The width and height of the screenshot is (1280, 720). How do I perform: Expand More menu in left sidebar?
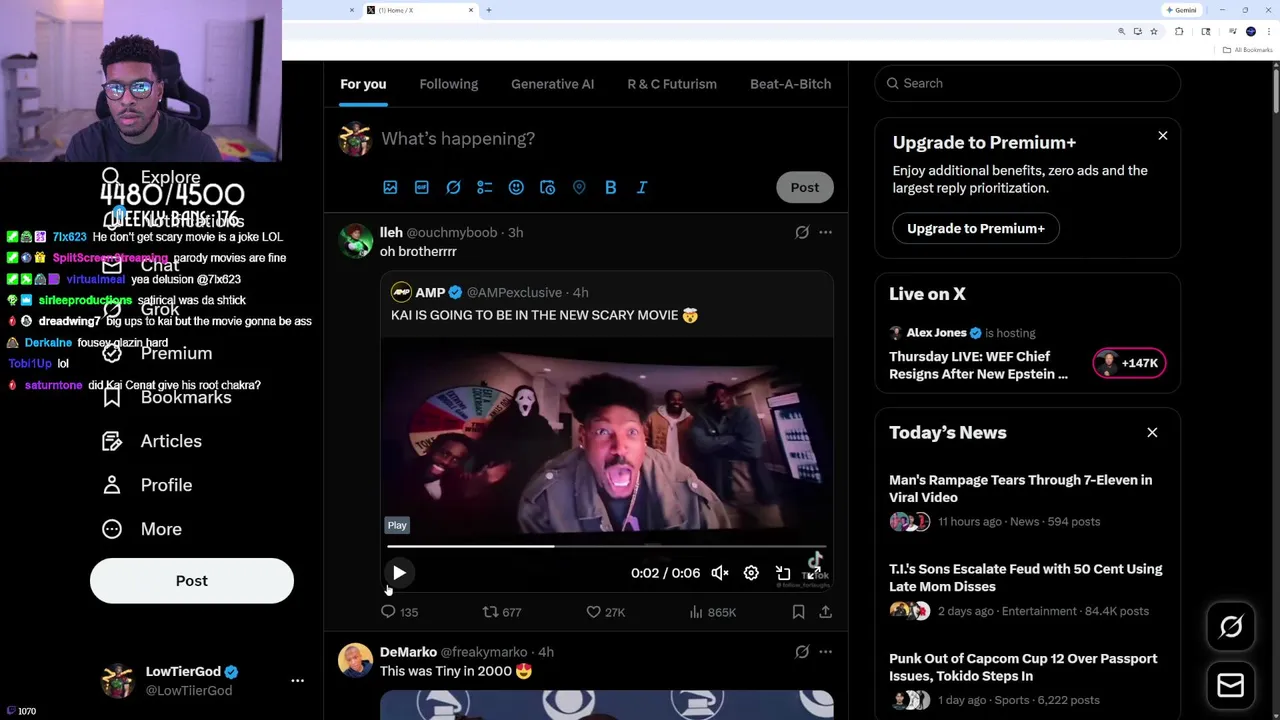[x=142, y=529]
